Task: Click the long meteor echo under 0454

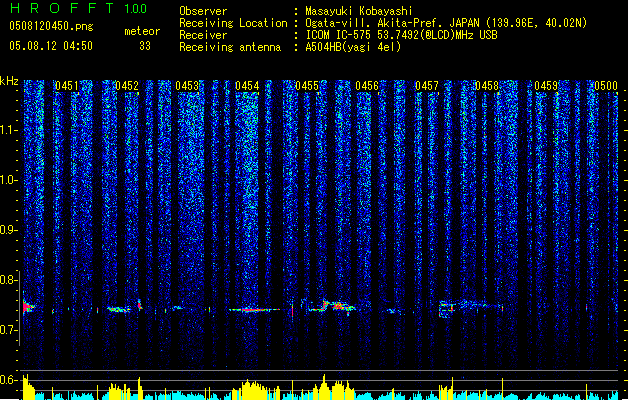Action: coord(255,310)
